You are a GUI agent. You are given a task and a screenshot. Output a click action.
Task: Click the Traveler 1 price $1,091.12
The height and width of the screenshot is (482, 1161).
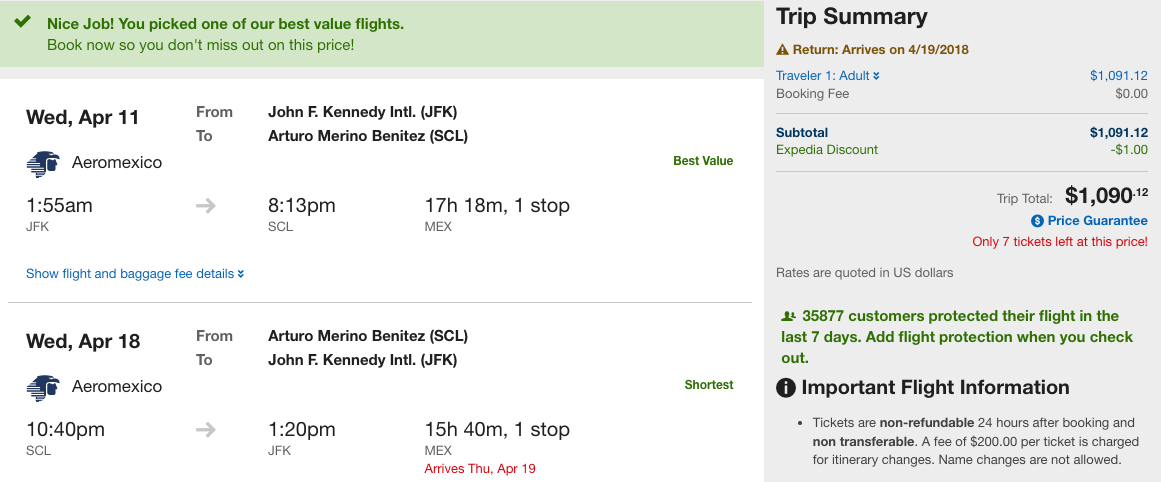pyautogui.click(x=1119, y=76)
